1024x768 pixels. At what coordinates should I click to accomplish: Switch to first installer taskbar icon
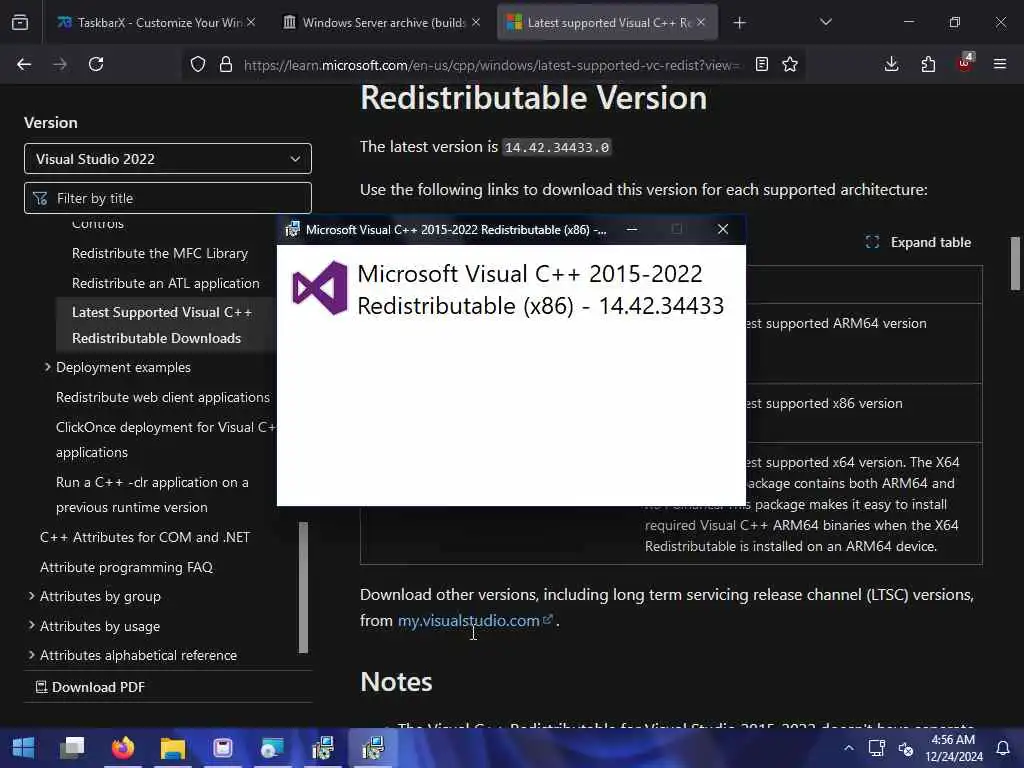323,748
